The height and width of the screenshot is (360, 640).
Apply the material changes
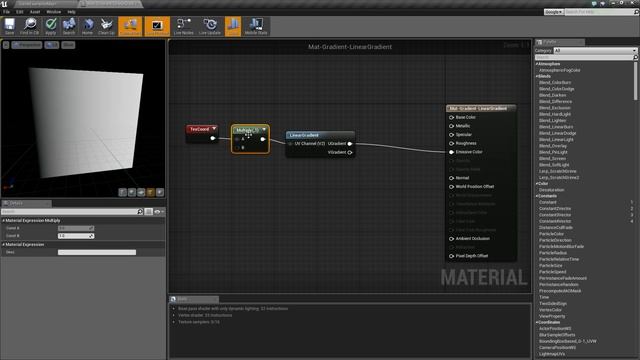point(51,26)
